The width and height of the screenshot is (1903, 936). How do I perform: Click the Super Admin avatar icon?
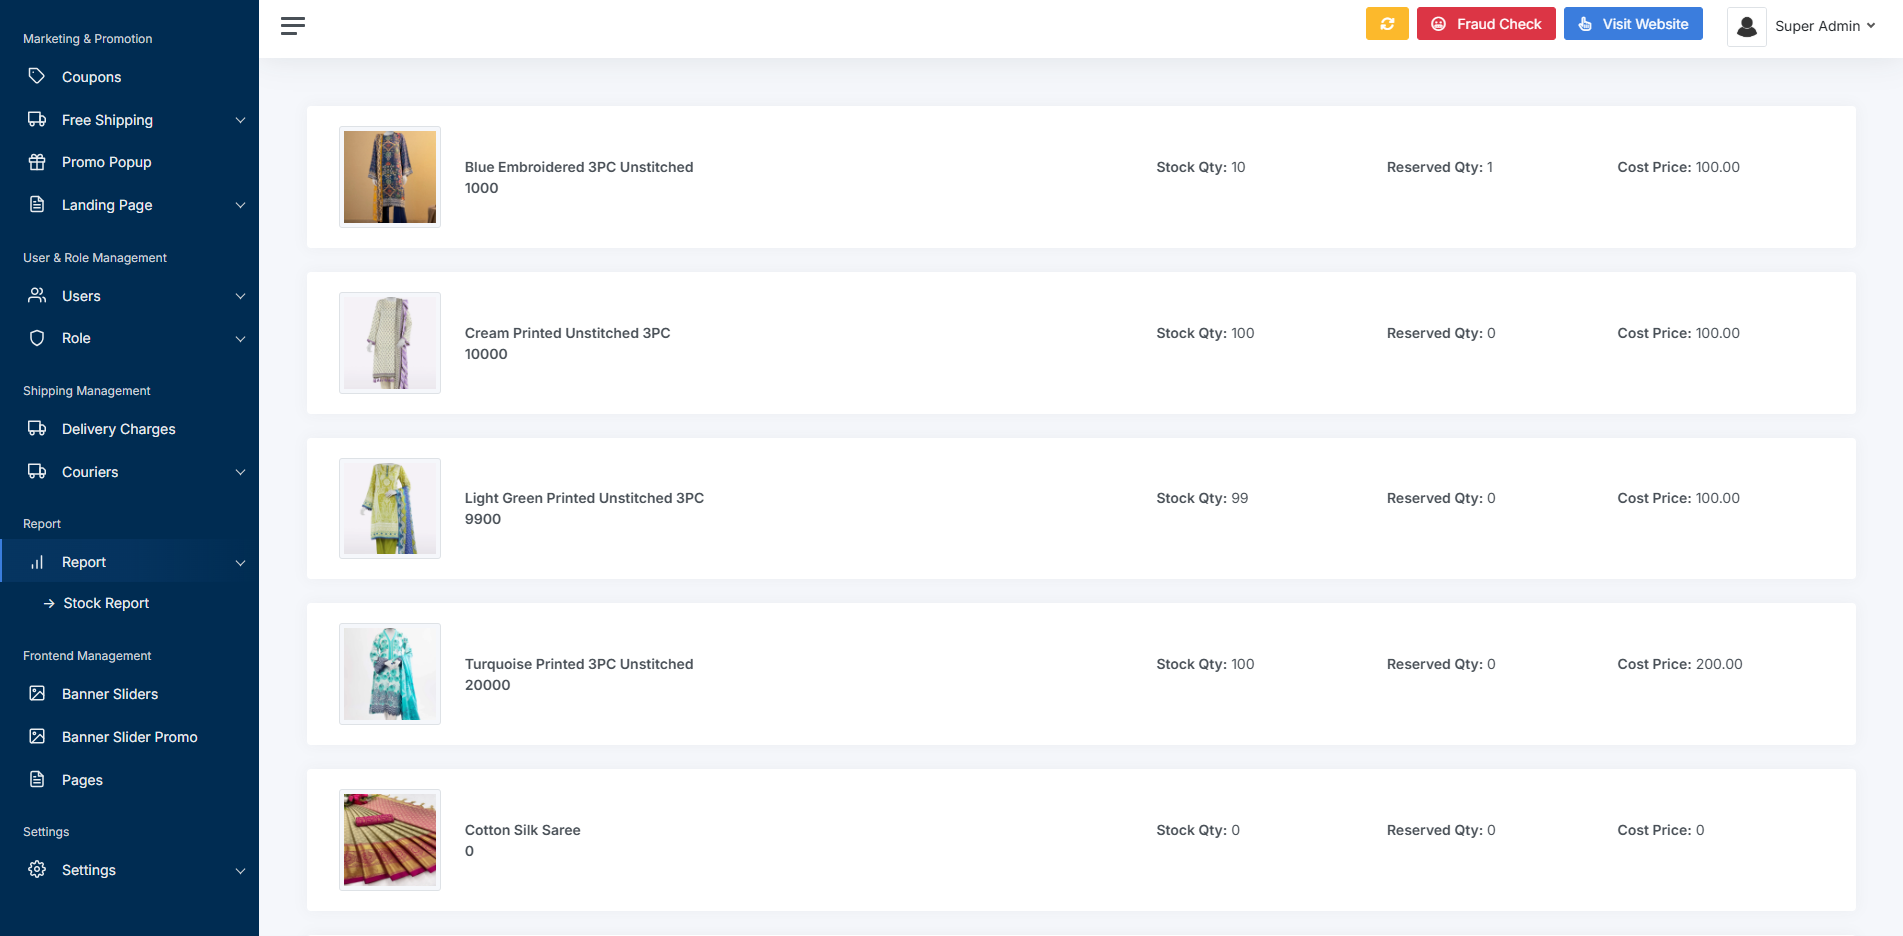coord(1746,27)
